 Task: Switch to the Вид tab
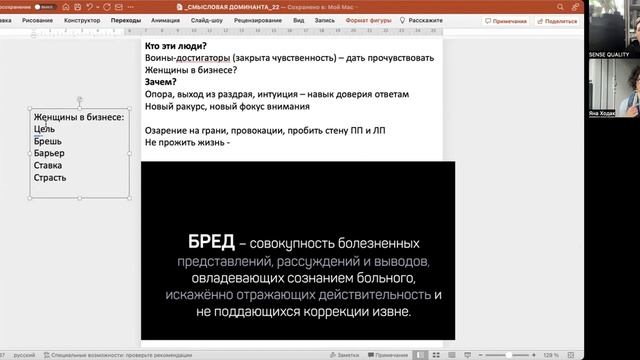click(298, 20)
